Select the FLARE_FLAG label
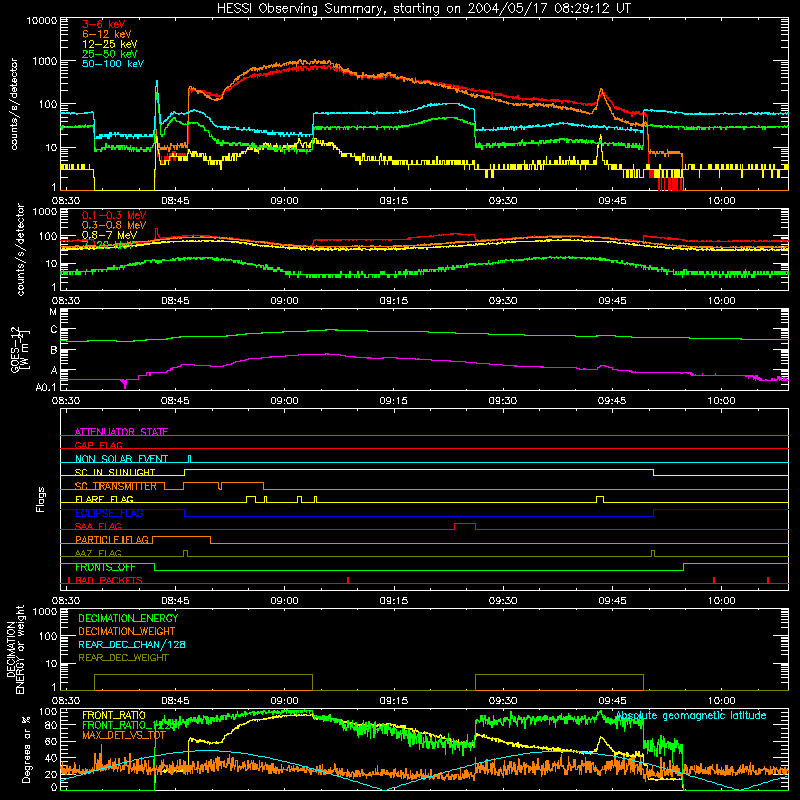 point(104,499)
